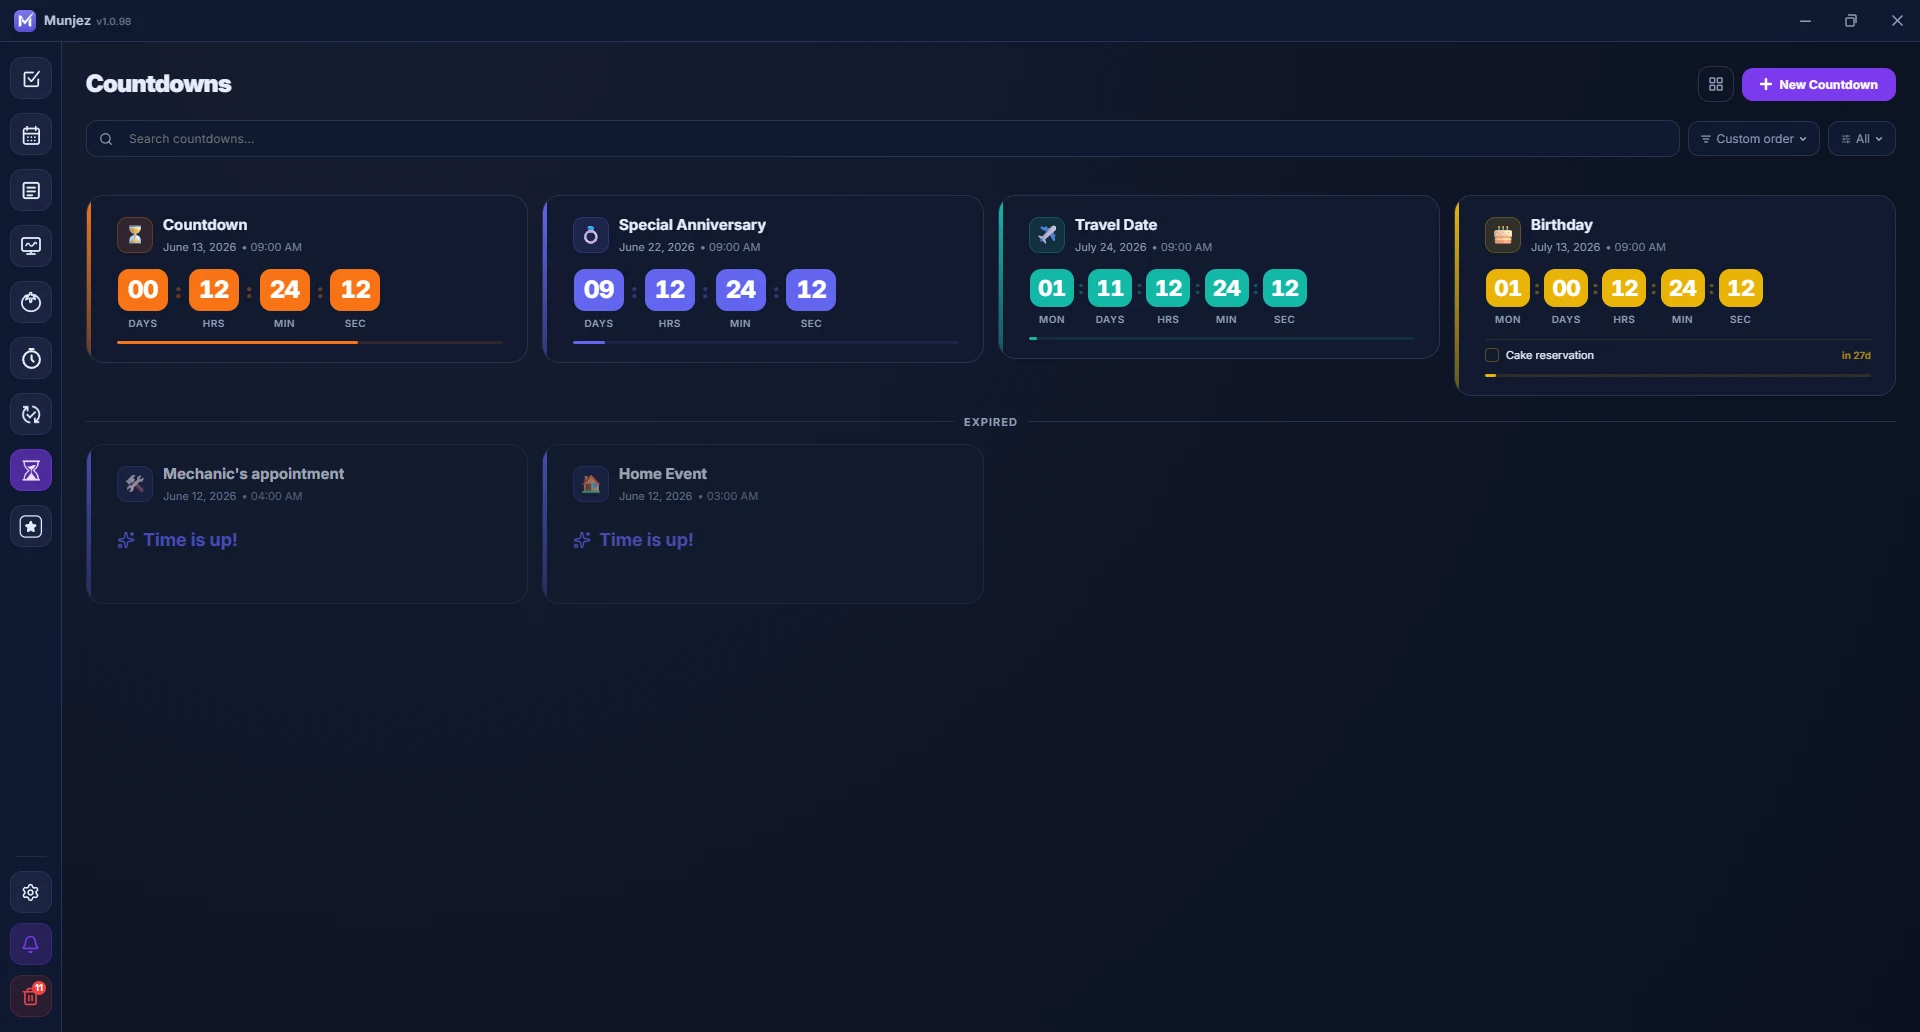Open the Mechanic's appointment card title

253,474
